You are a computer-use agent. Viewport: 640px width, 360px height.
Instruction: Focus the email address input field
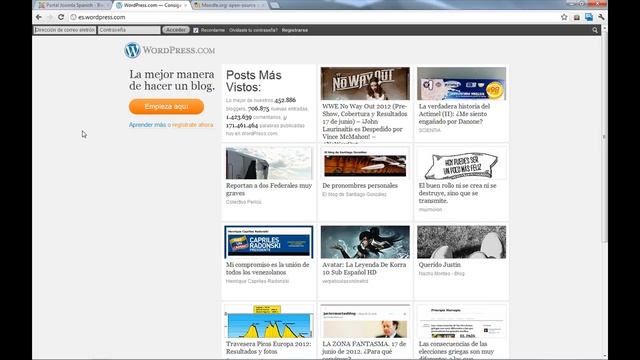point(65,30)
